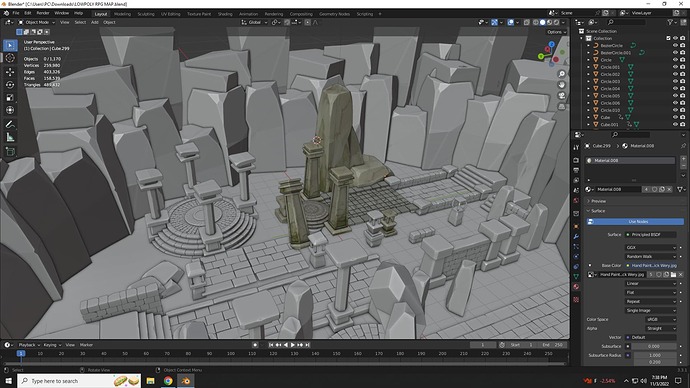Screen dimensions: 690x388
Task: Launch Chrome from the Windows taskbar
Action: (168, 381)
